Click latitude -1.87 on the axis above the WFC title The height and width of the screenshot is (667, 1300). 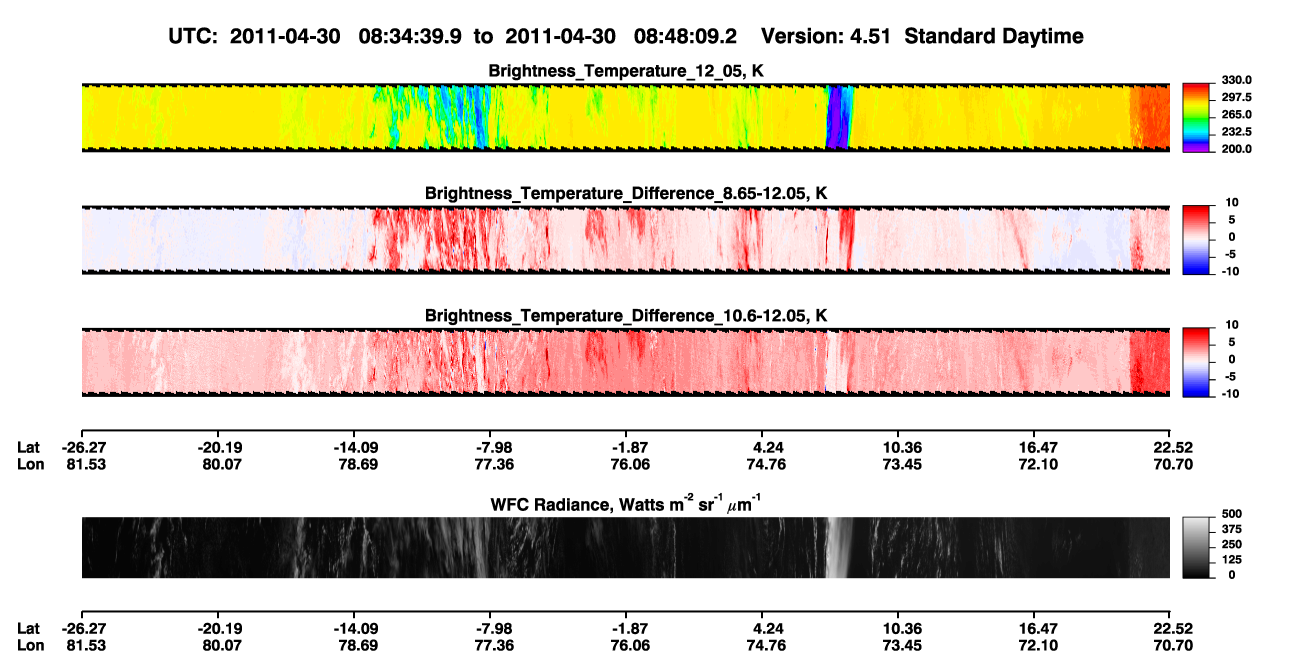pos(626,448)
